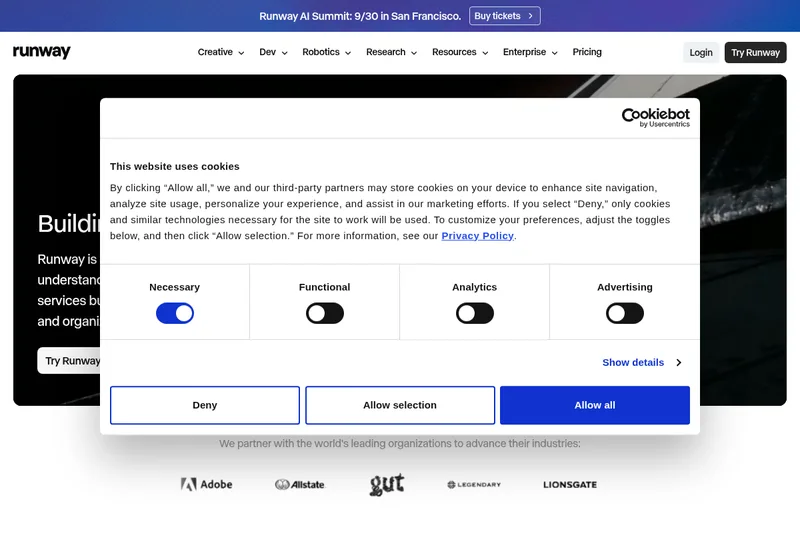This screenshot has height=533, width=800.
Task: Click Try Runway in the header
Action: tap(755, 53)
